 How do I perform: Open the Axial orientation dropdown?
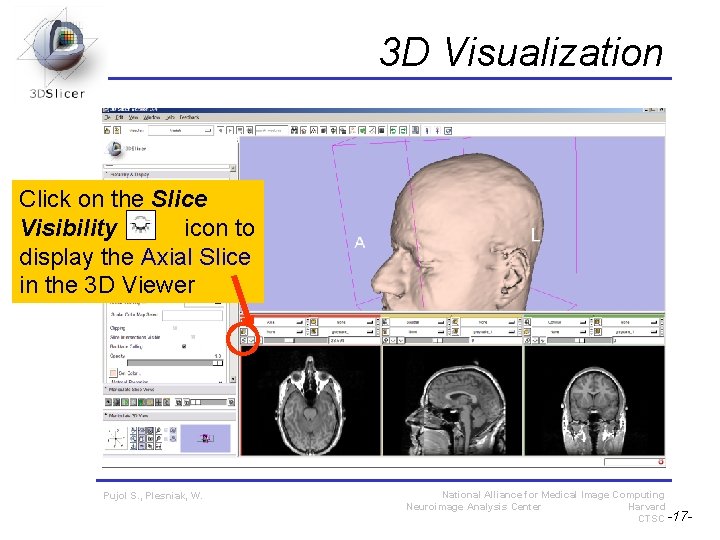pos(279,322)
